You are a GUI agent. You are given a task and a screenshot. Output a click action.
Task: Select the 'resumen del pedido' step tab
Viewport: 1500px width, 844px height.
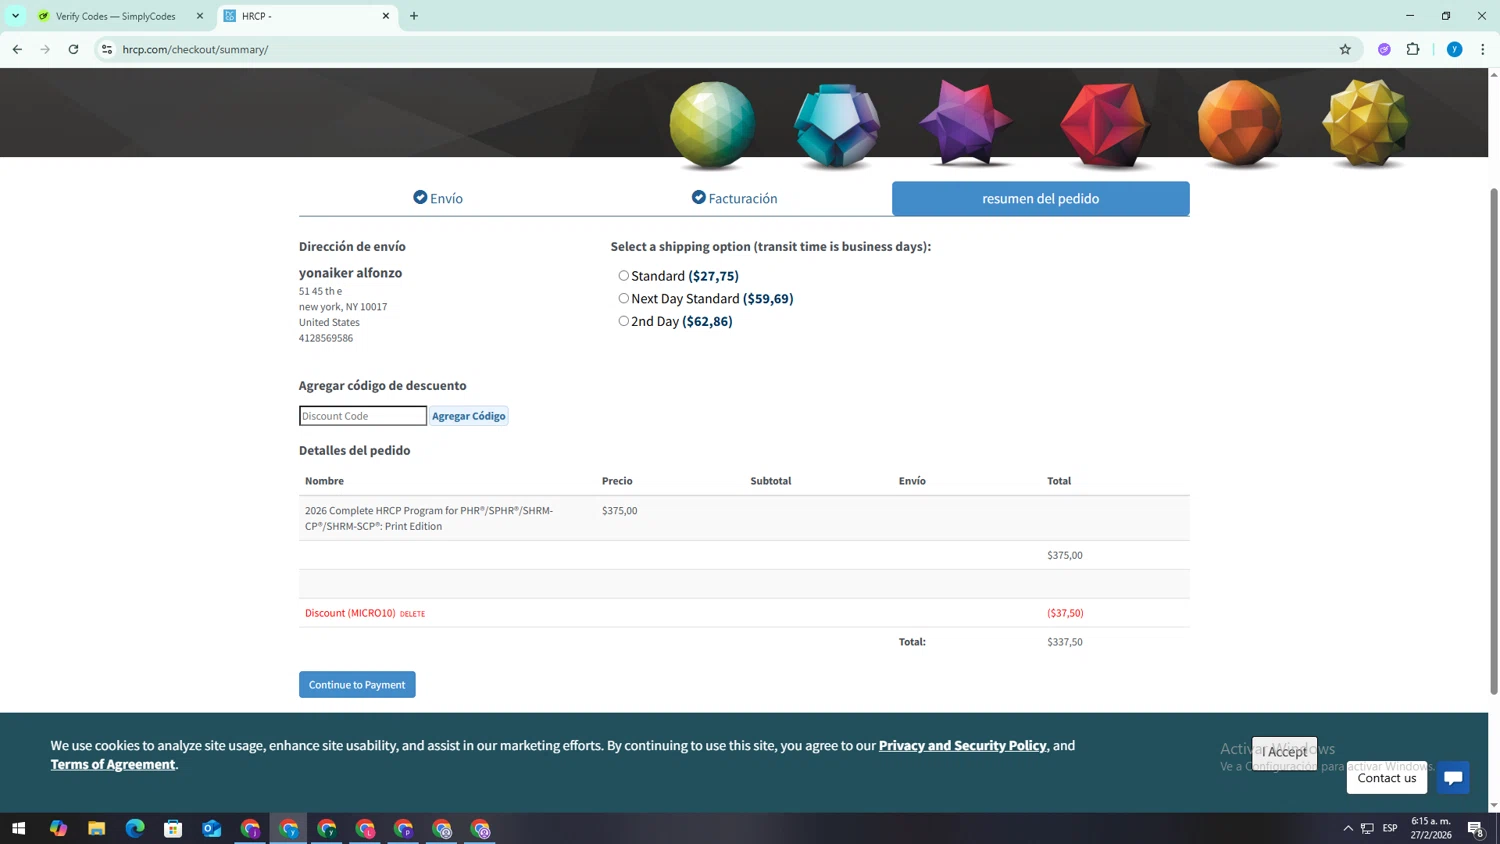(1040, 198)
